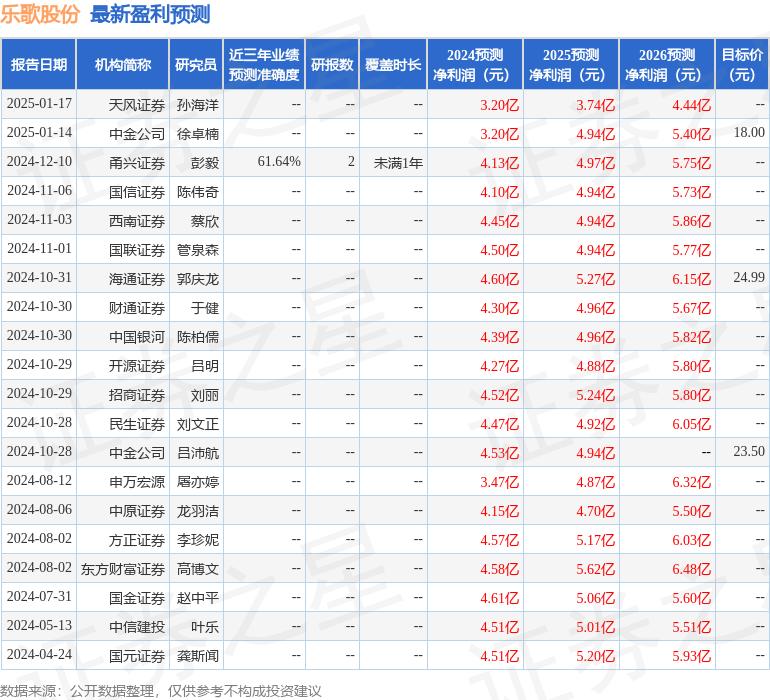Viewport: 770px width, 700px height.
Task: Click researcher 陈伟奇
Action: (x=197, y=192)
